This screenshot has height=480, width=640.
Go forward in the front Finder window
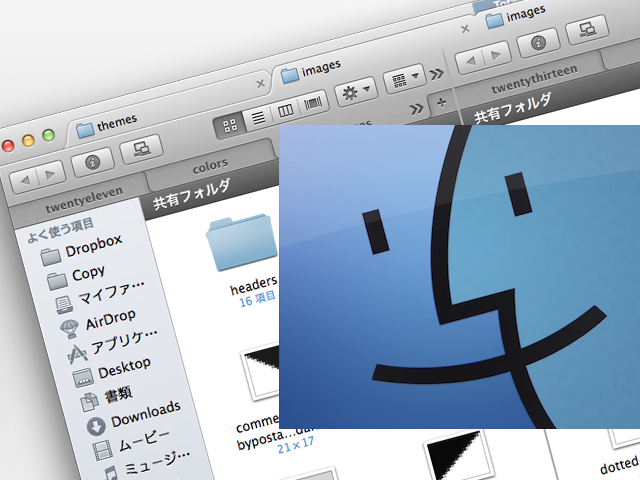click(x=50, y=174)
